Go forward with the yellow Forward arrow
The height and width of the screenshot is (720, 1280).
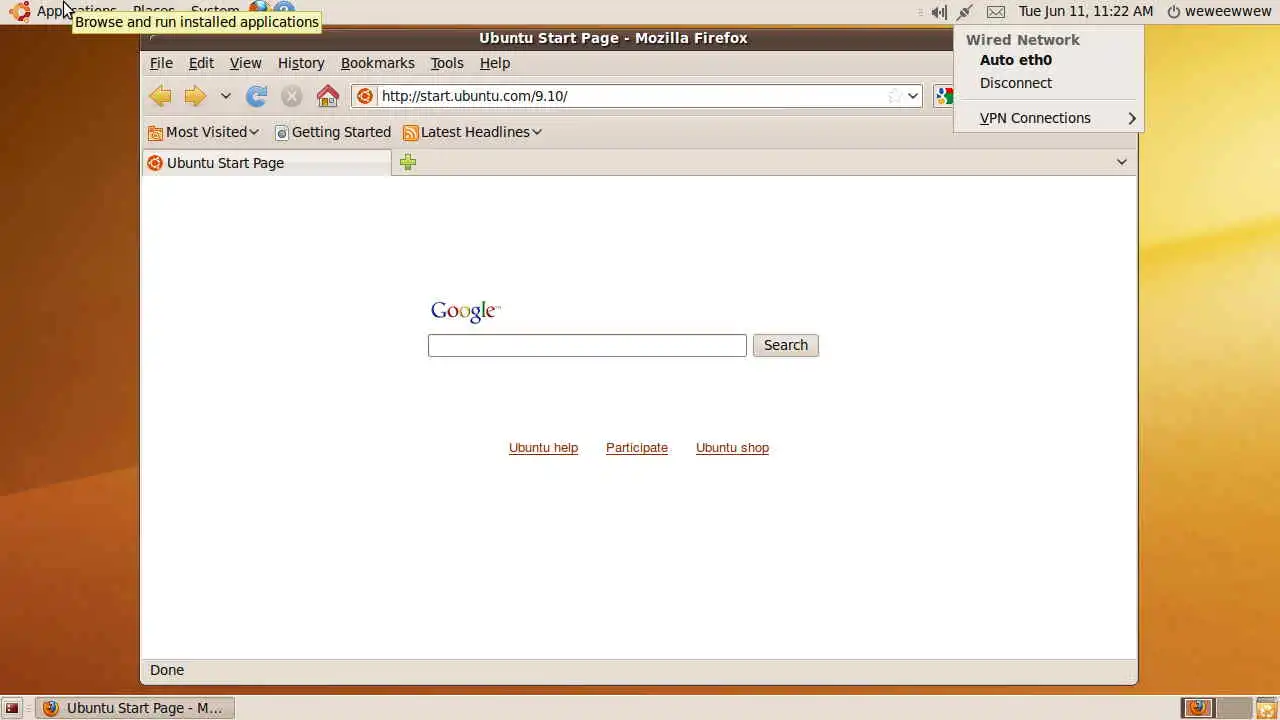point(195,96)
